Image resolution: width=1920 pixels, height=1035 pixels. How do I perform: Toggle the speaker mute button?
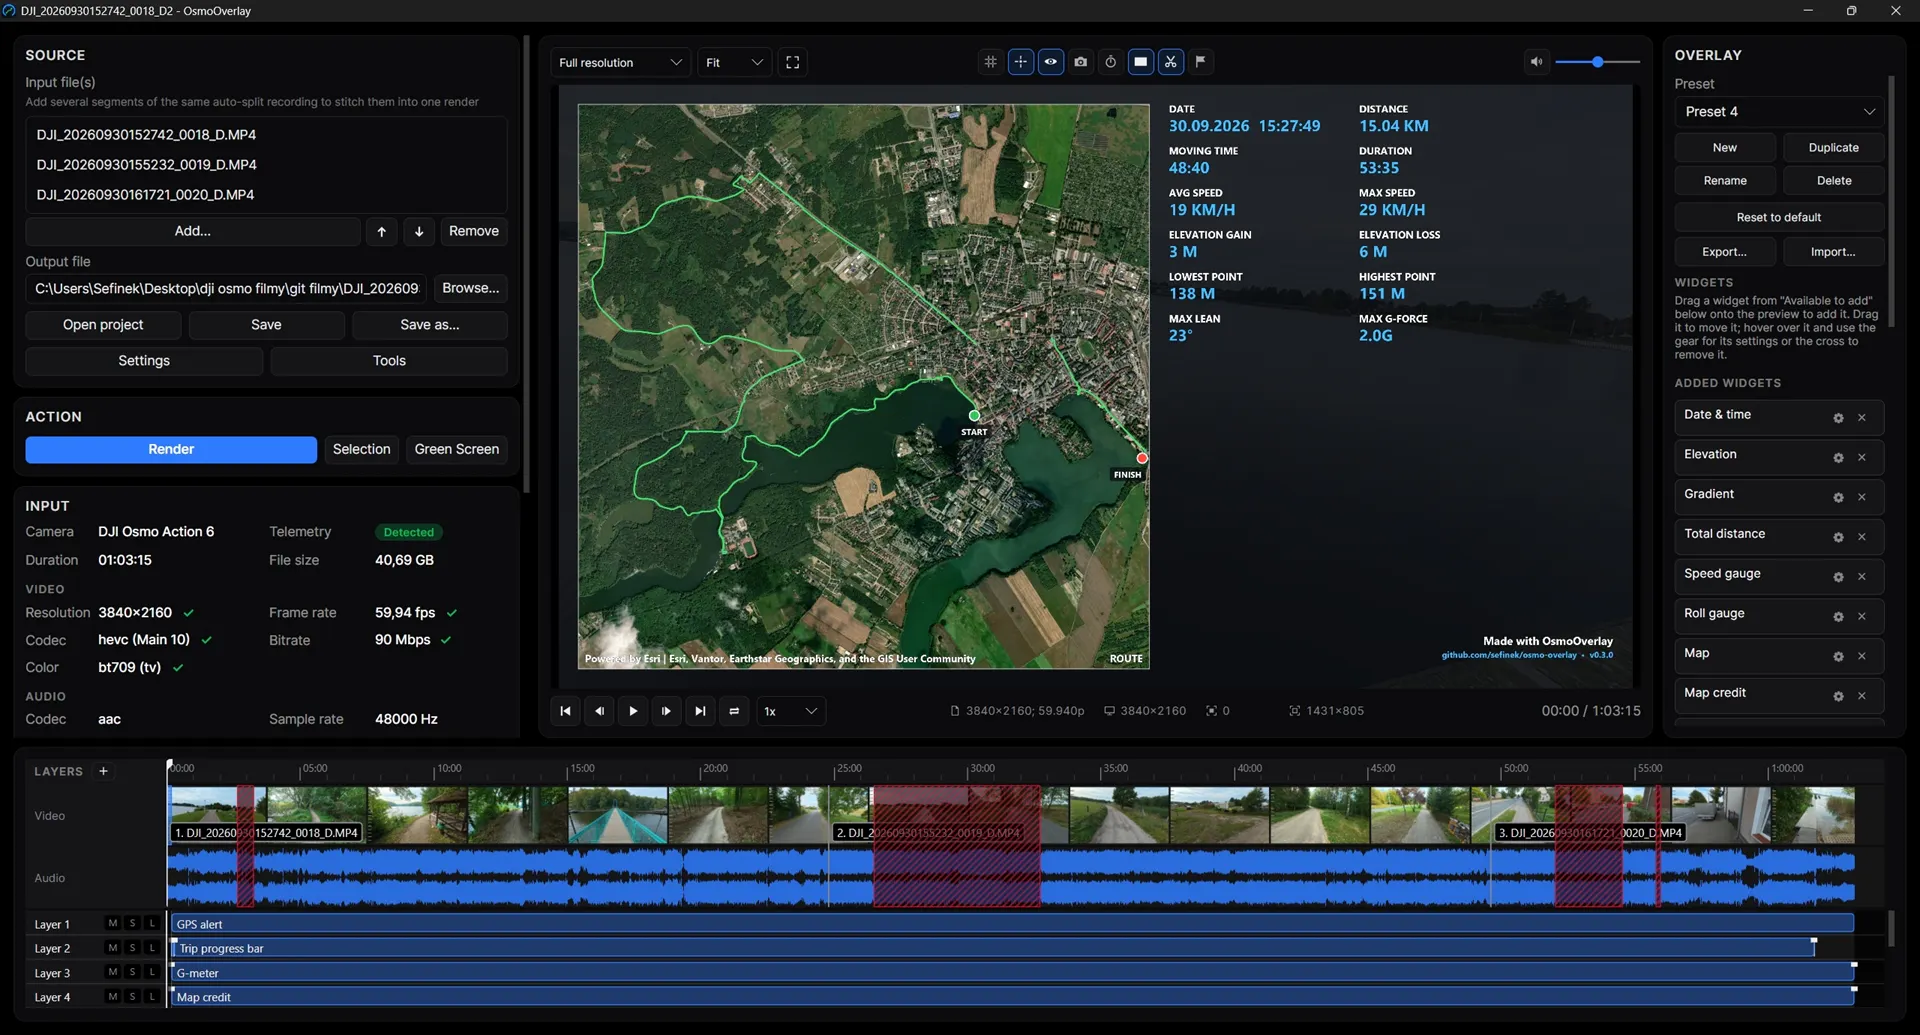[1536, 62]
